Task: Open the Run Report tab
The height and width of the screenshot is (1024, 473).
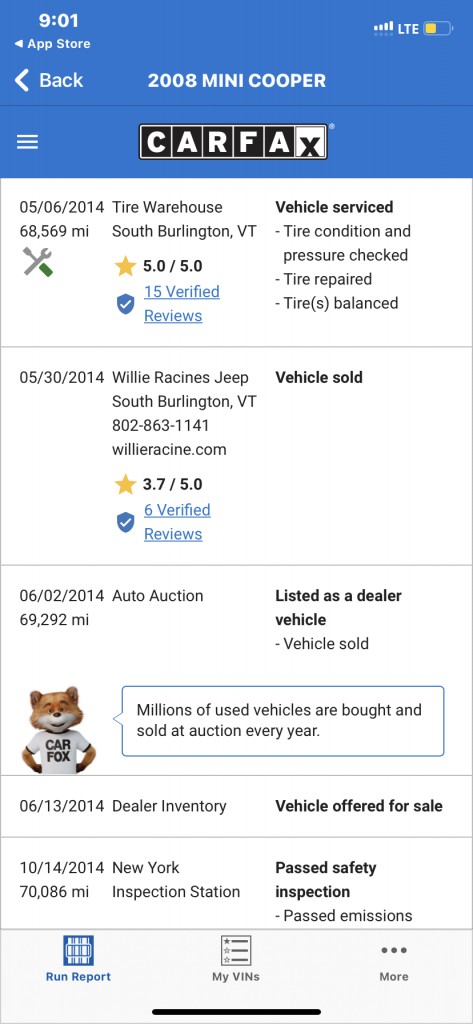Action: point(78,959)
